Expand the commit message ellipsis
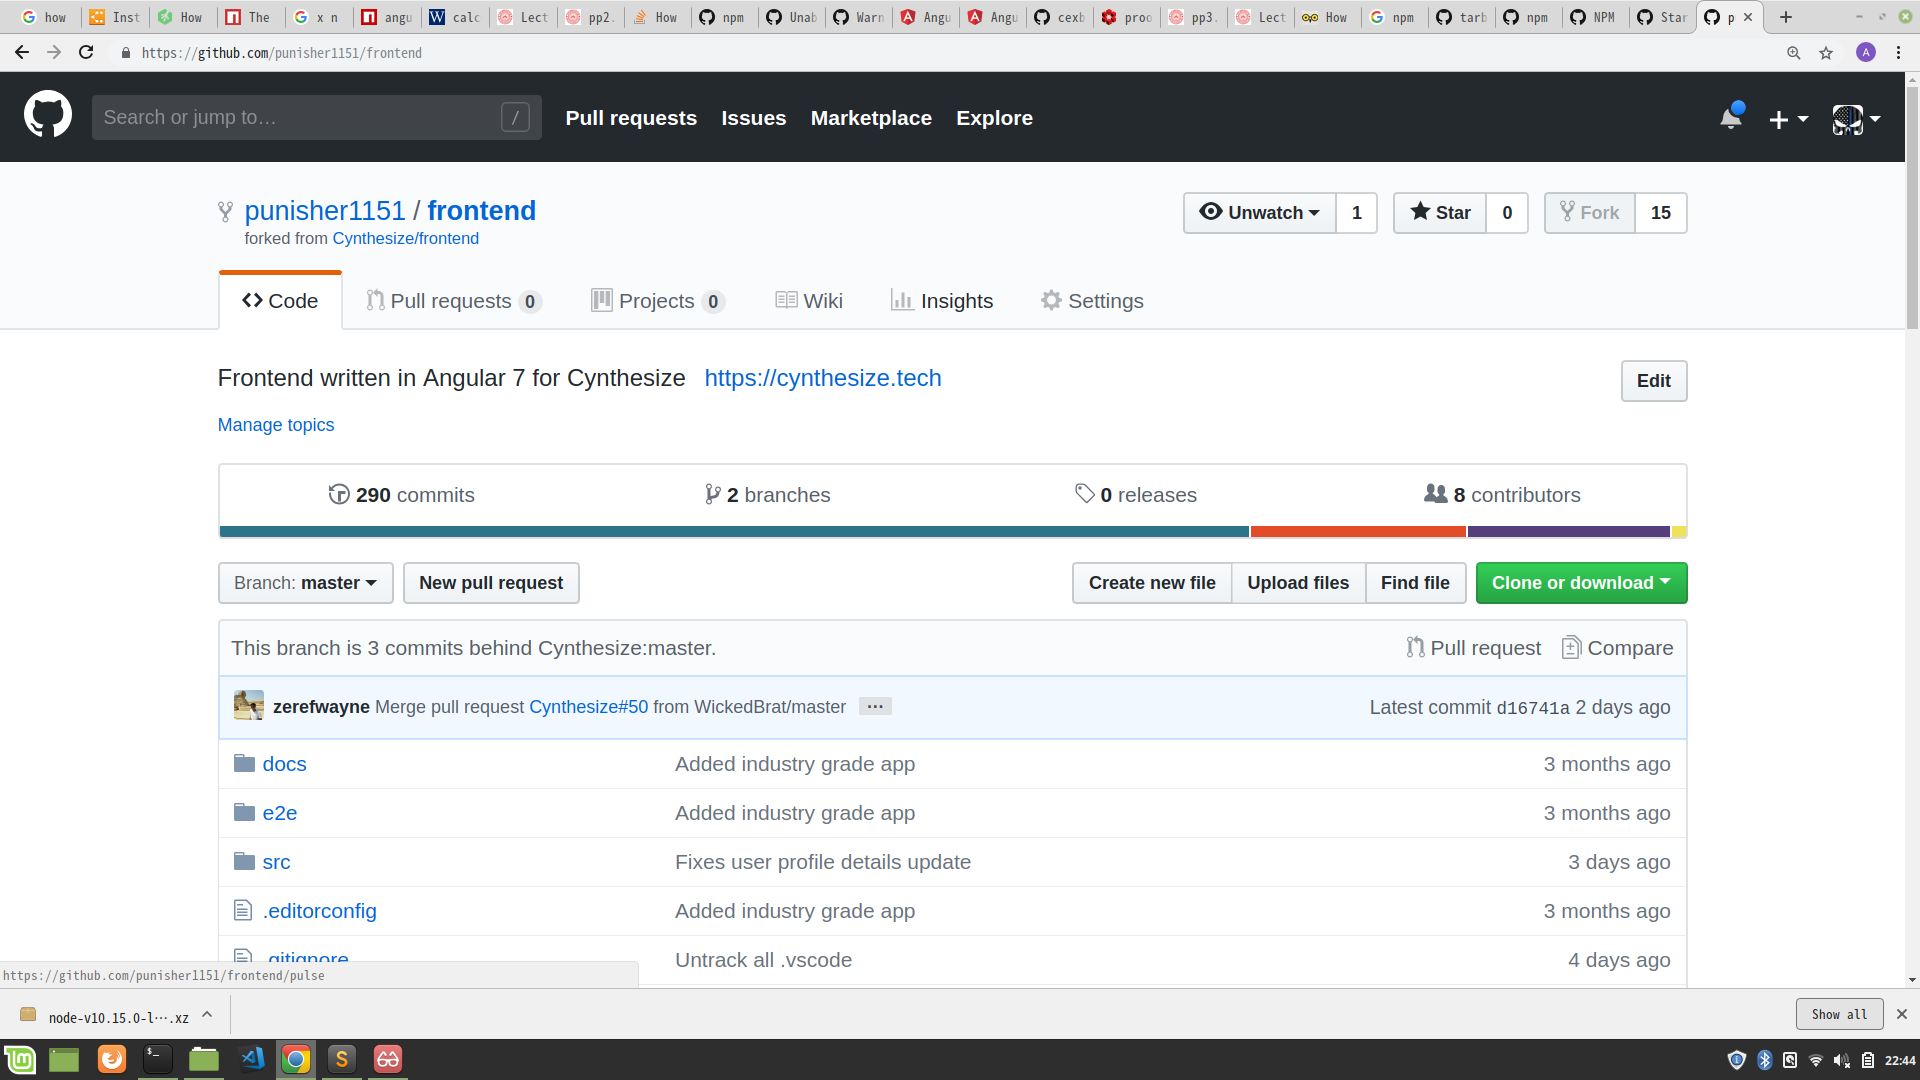 click(x=875, y=707)
